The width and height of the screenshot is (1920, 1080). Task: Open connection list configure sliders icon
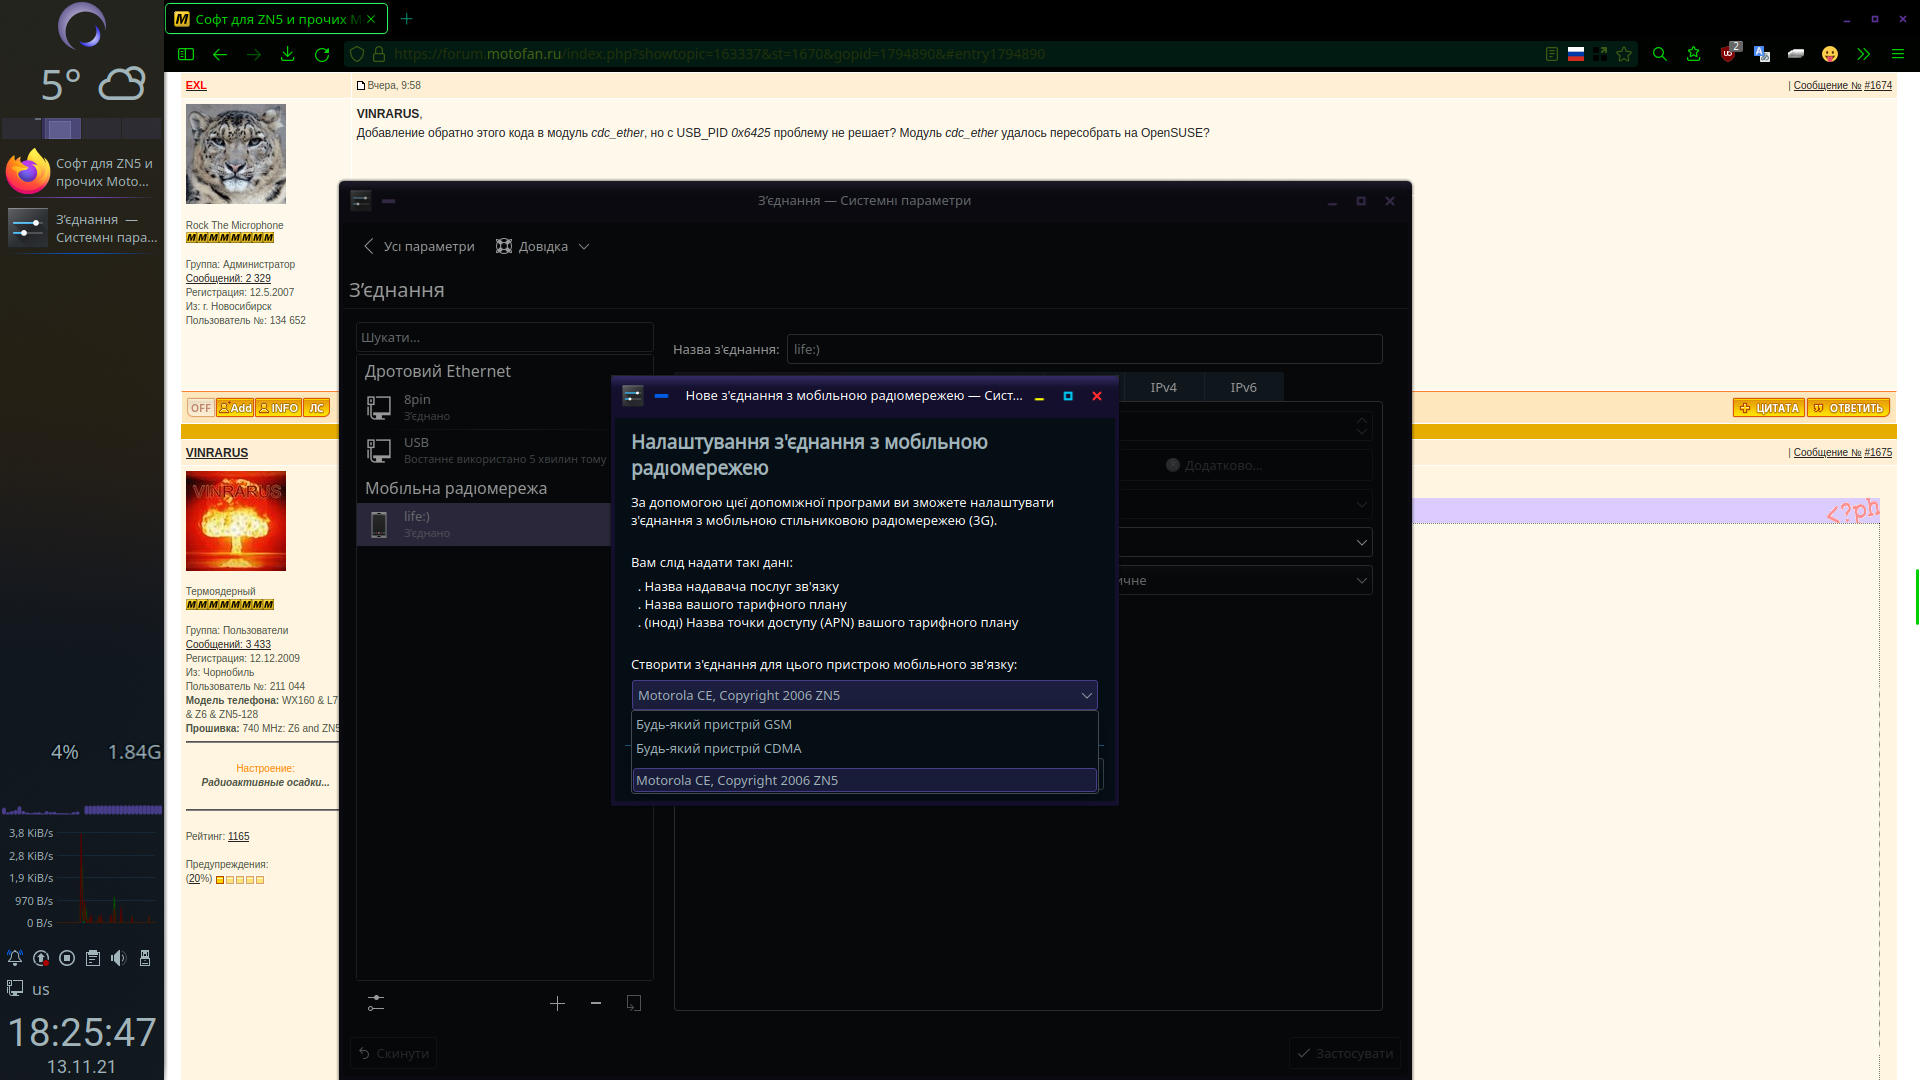pos(376,1003)
